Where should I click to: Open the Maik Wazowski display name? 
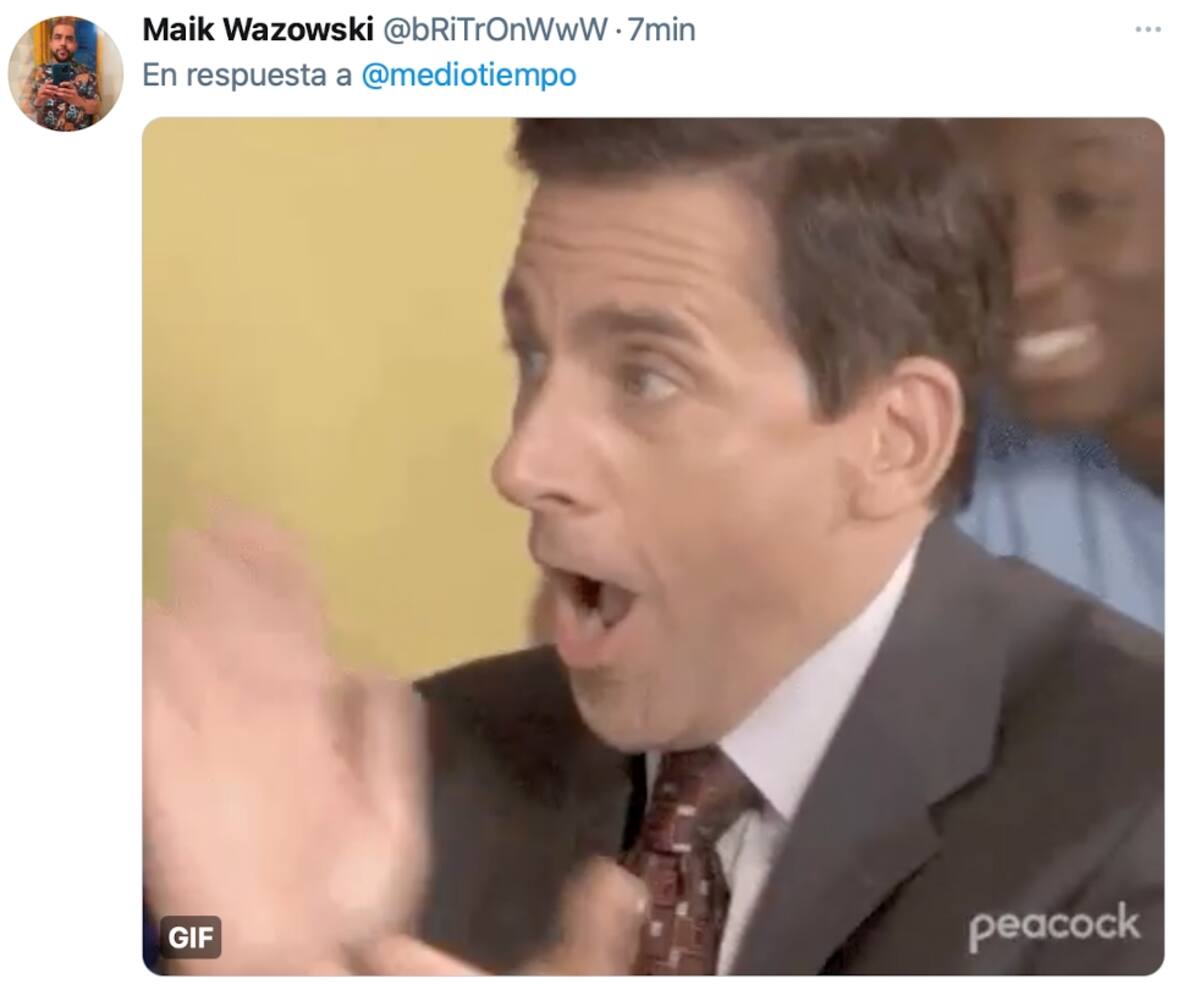point(258,30)
